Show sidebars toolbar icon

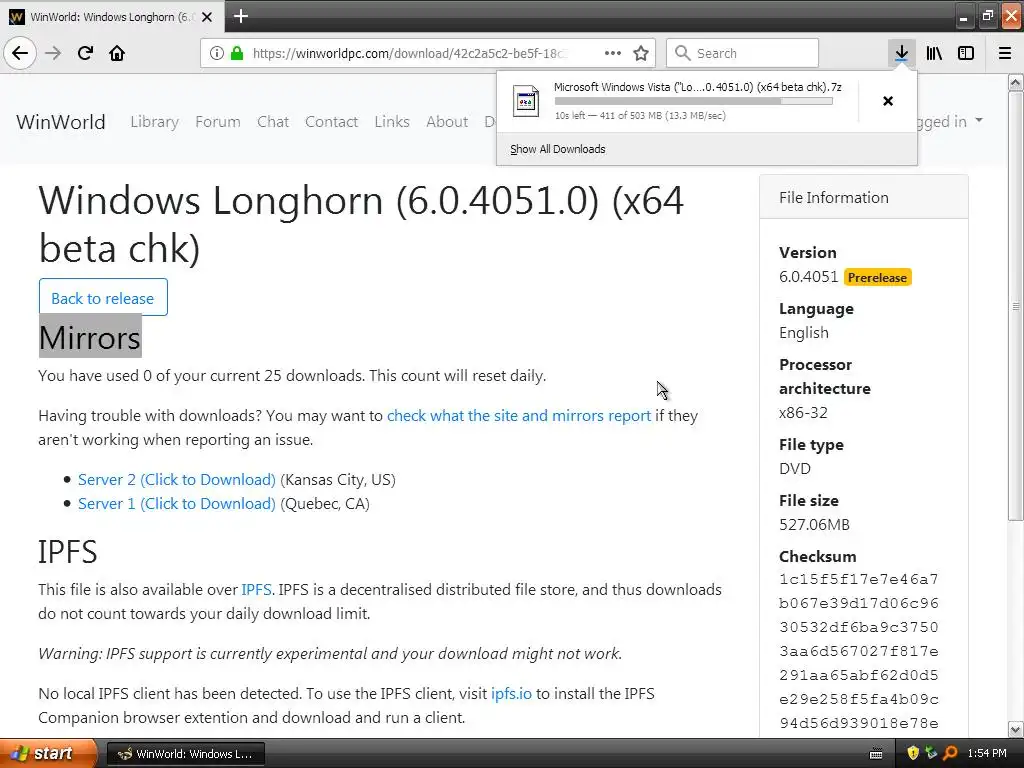[x=966, y=53]
